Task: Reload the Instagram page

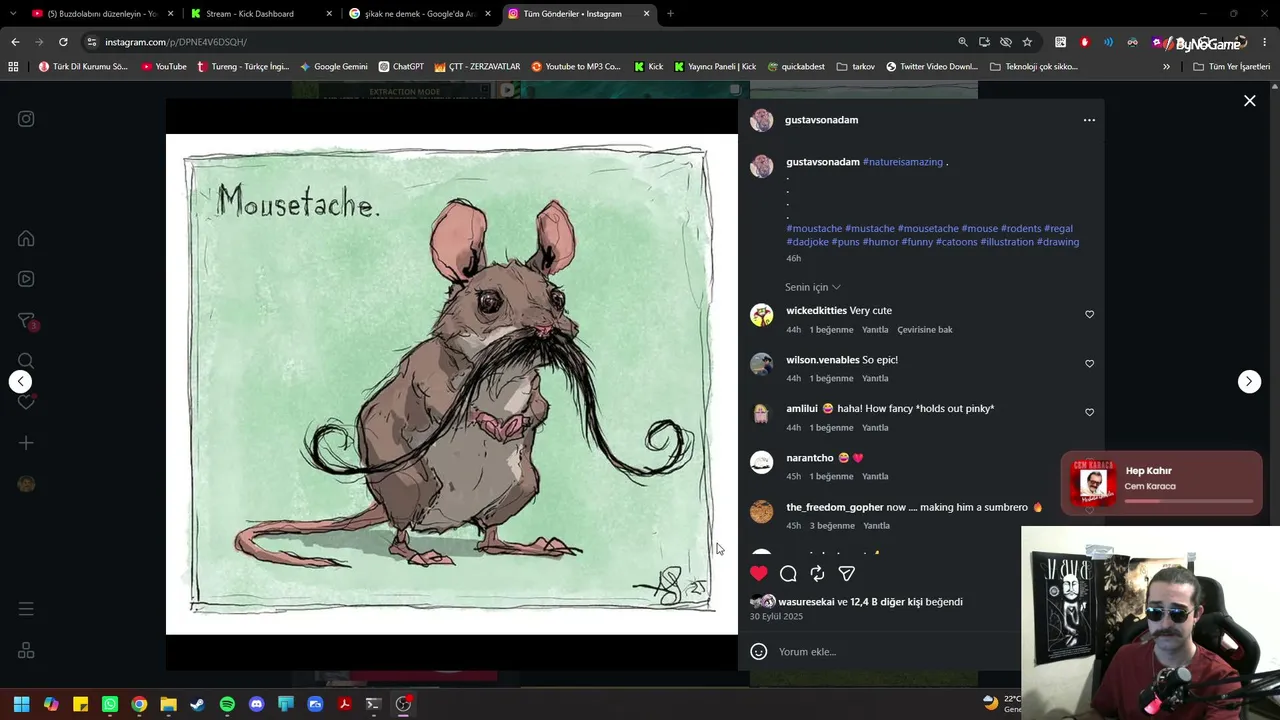Action: point(63,42)
